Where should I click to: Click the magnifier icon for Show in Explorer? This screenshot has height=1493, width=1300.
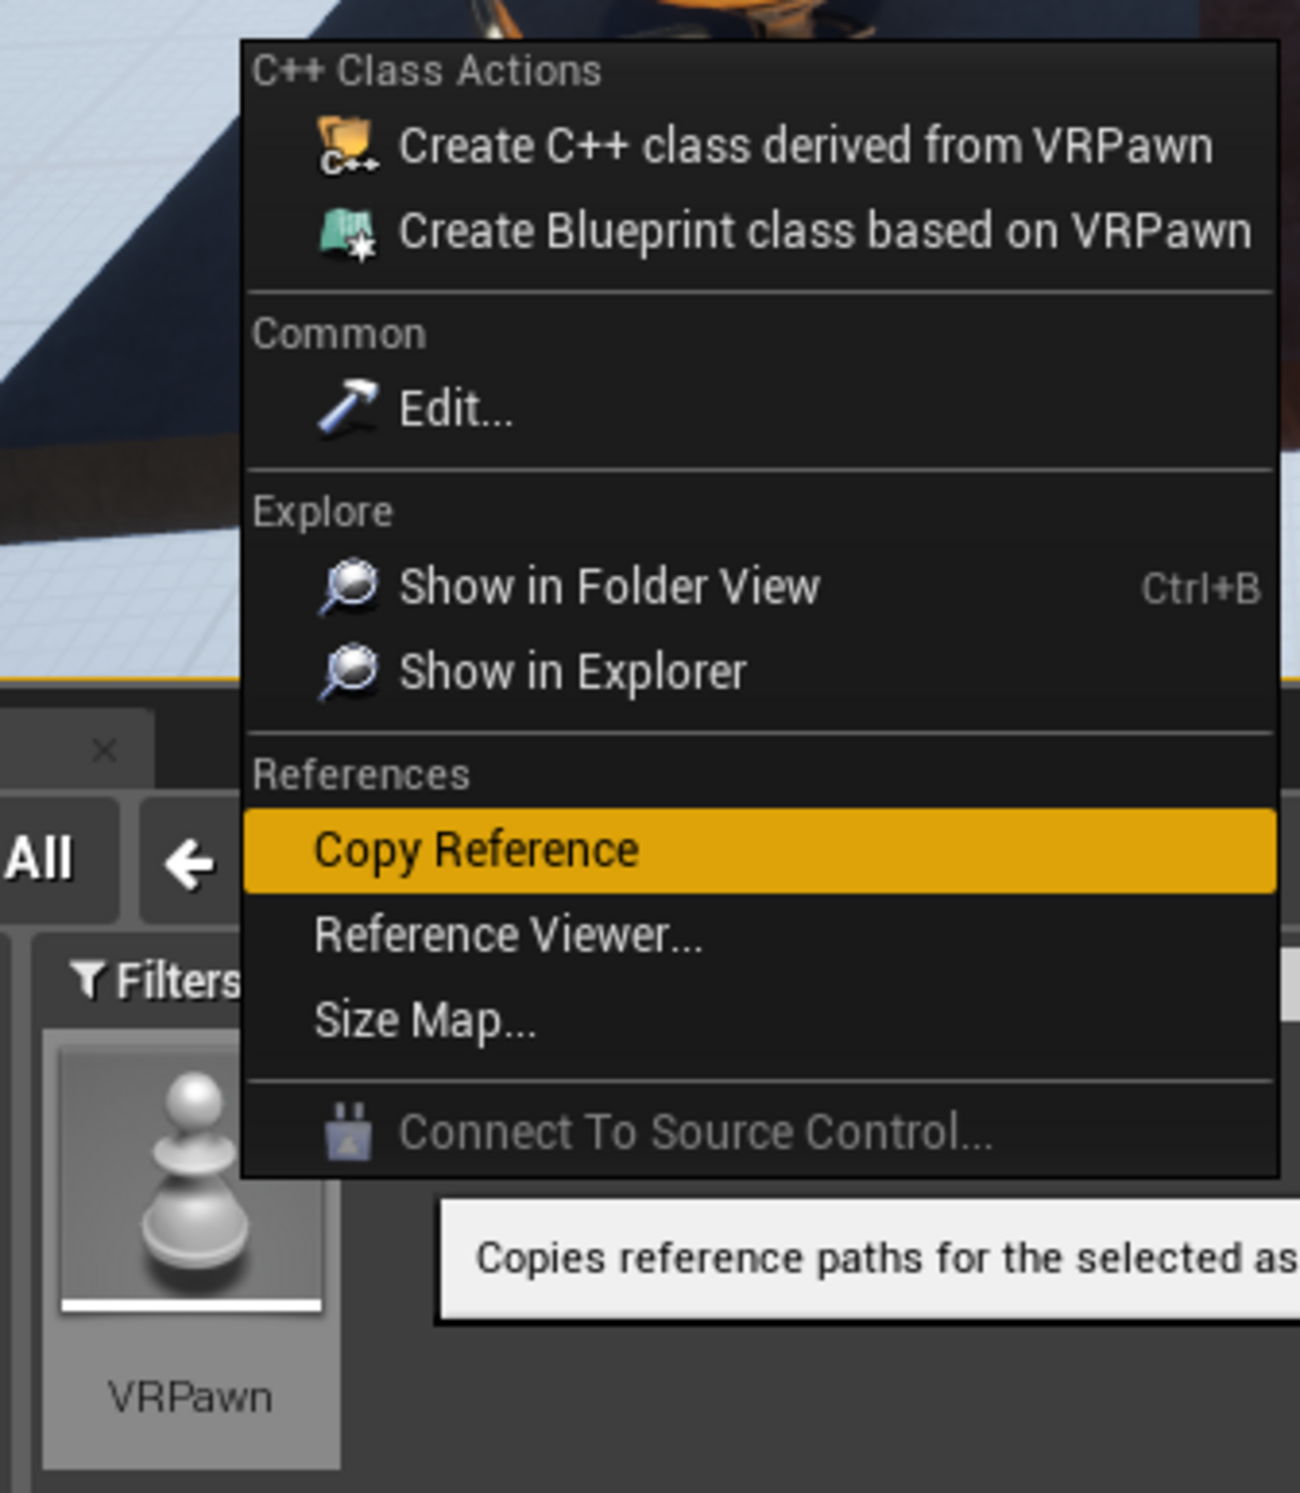(347, 671)
